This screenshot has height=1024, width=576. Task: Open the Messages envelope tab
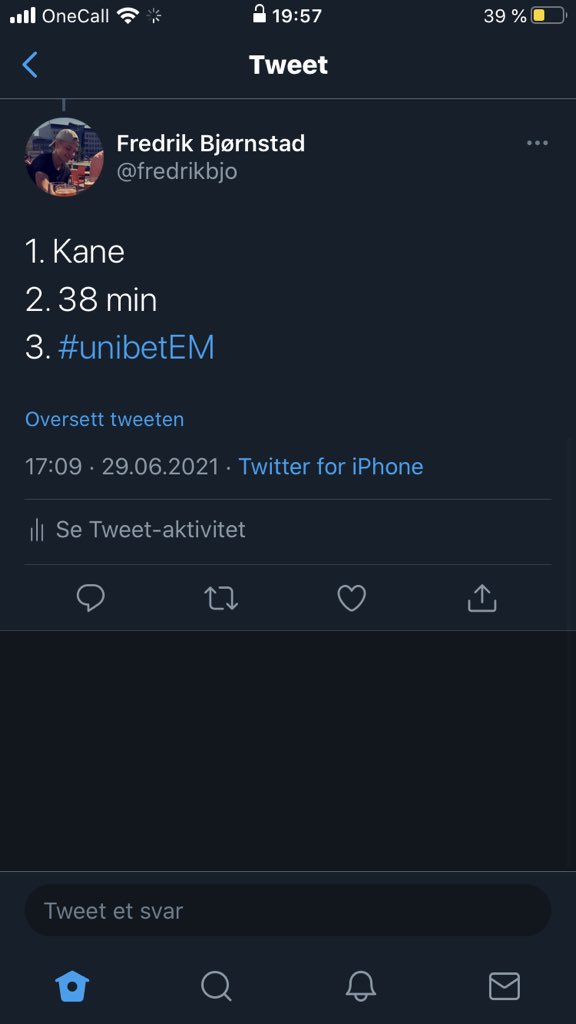point(504,986)
